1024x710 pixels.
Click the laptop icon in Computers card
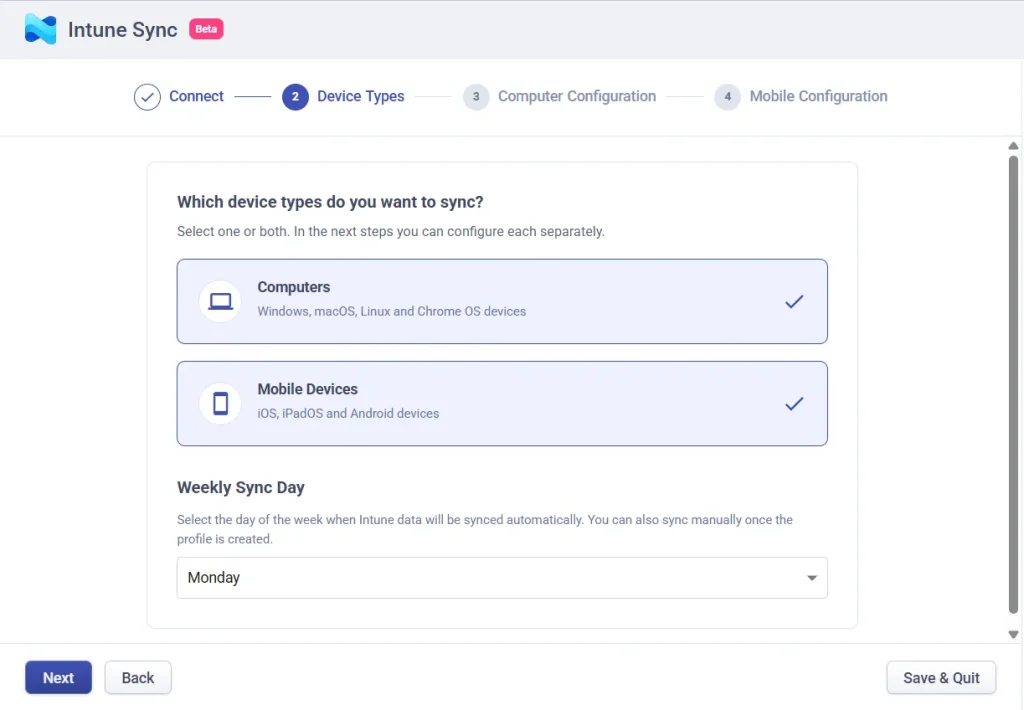(x=220, y=301)
